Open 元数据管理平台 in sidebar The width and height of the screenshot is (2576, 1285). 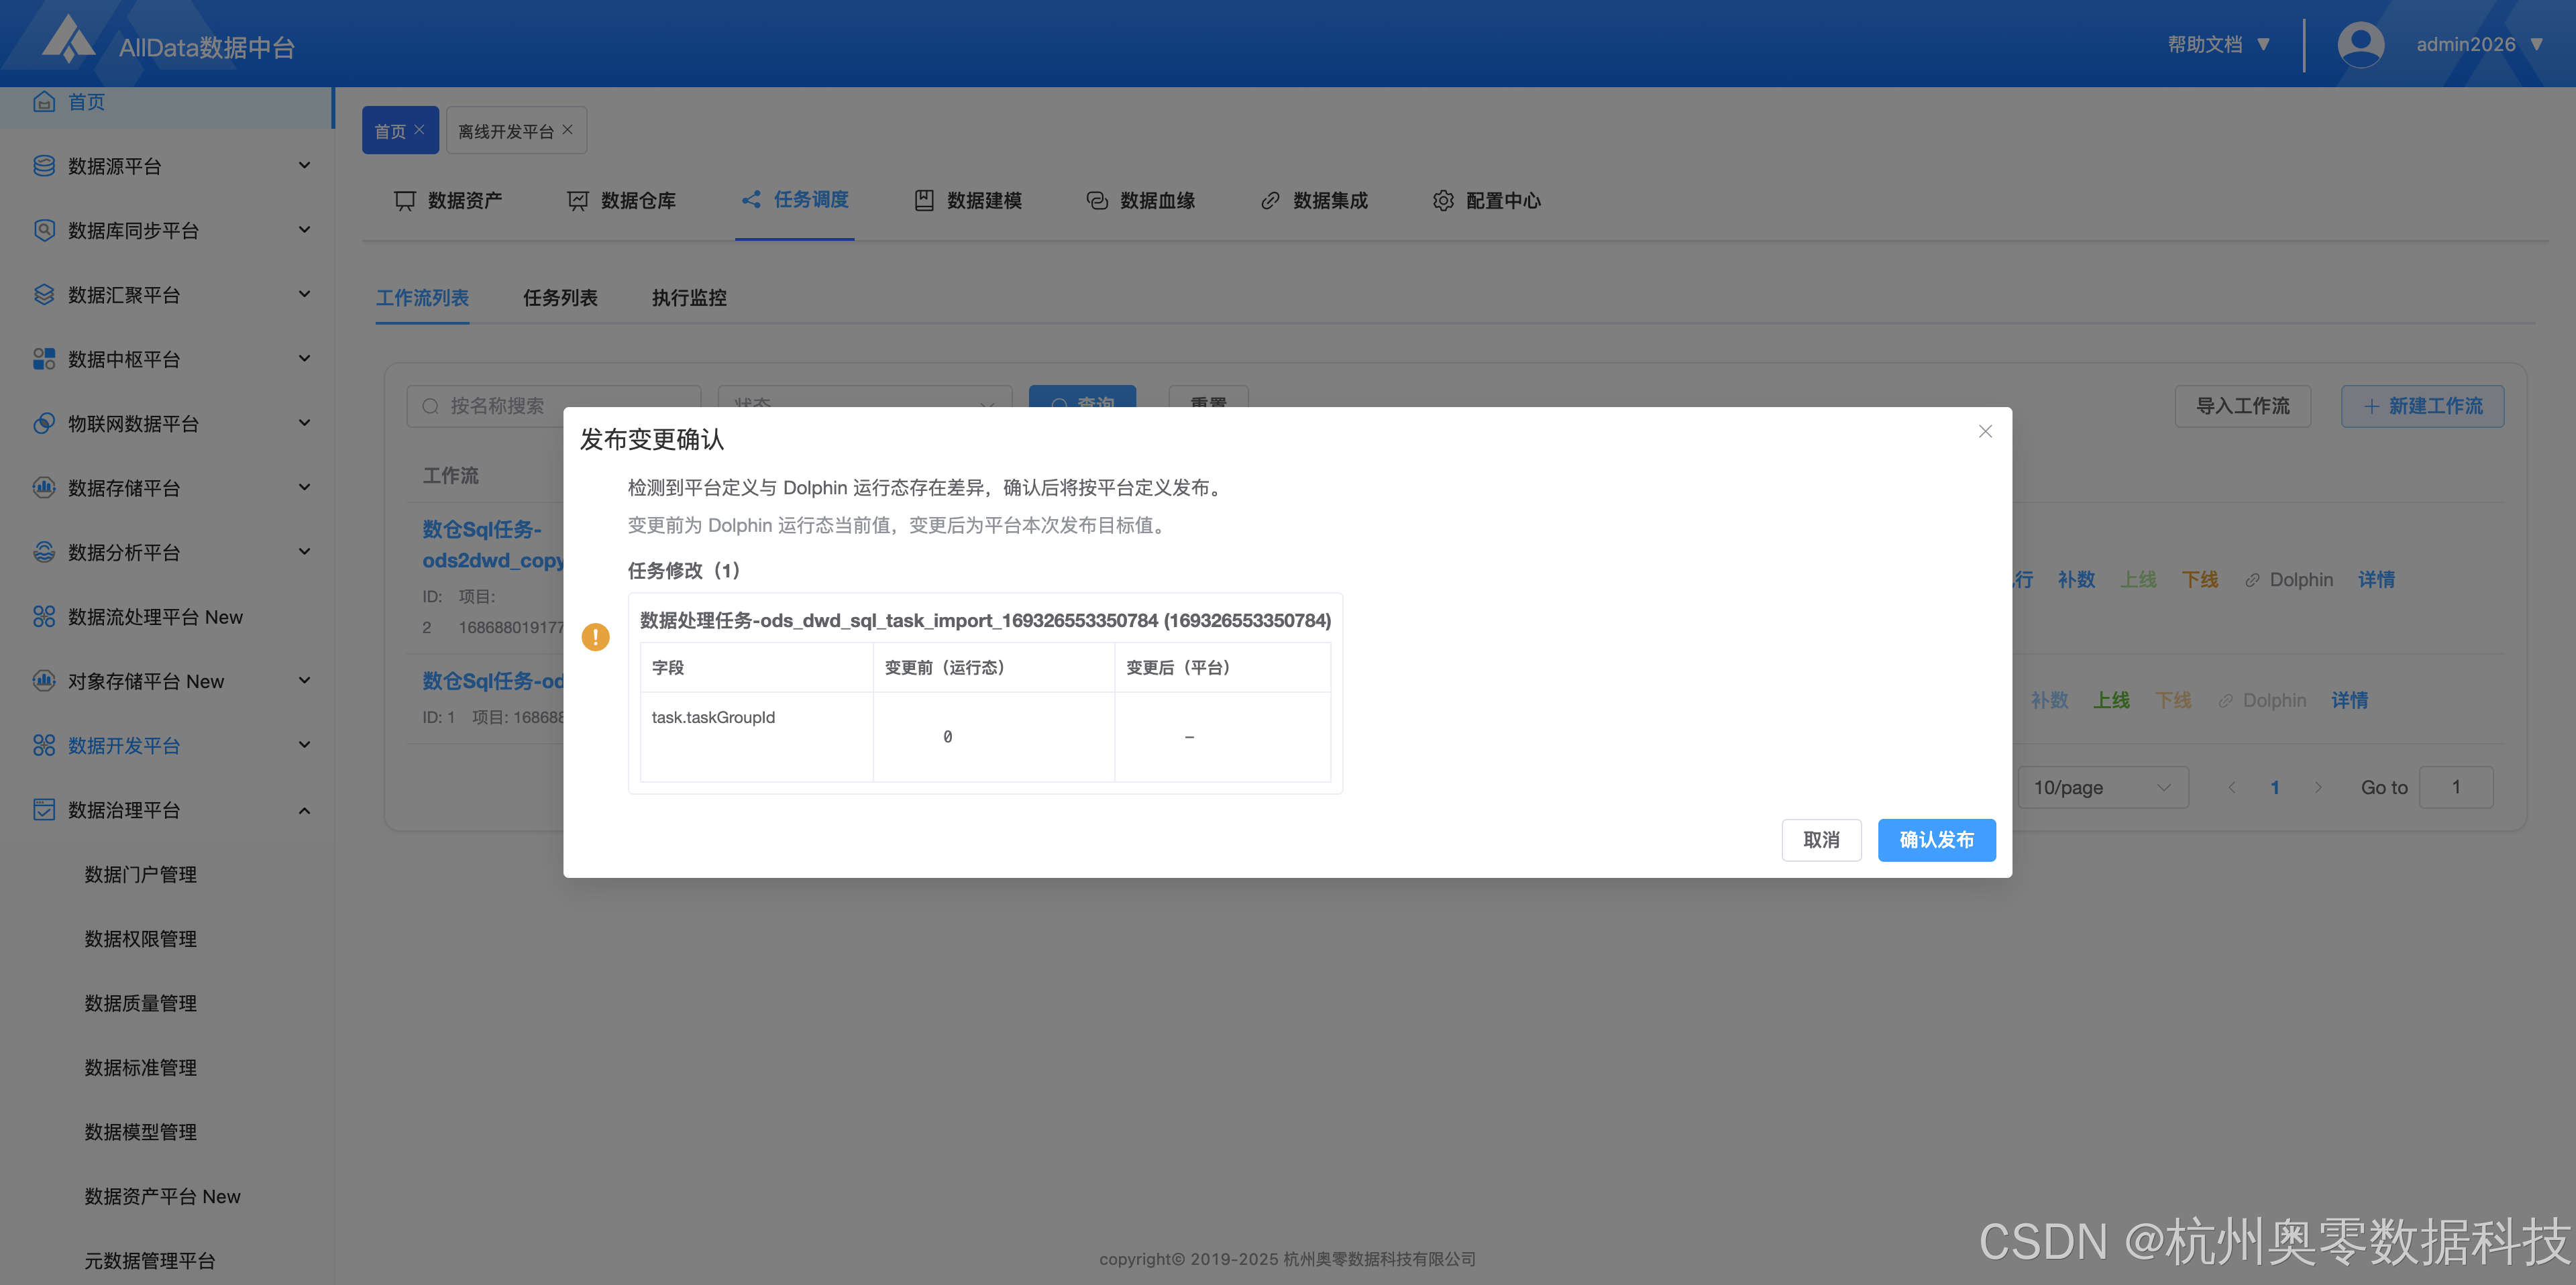(150, 1261)
